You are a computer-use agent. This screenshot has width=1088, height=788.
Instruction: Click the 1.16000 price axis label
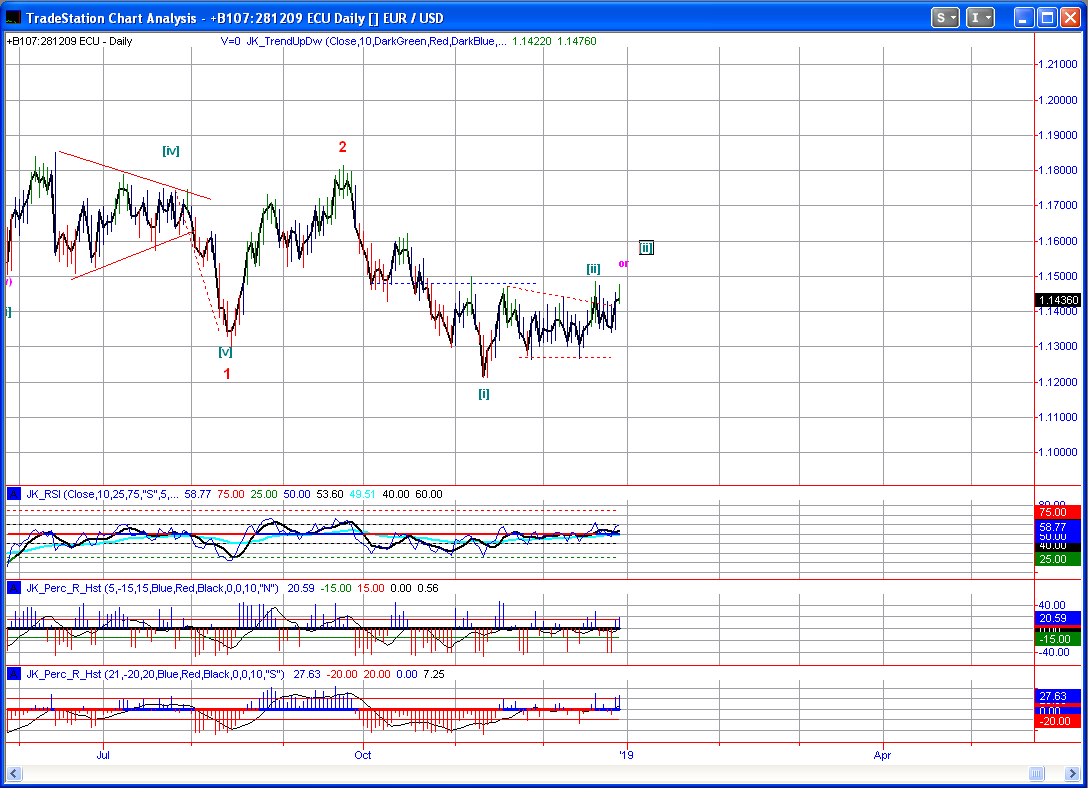pyautogui.click(x=1057, y=241)
